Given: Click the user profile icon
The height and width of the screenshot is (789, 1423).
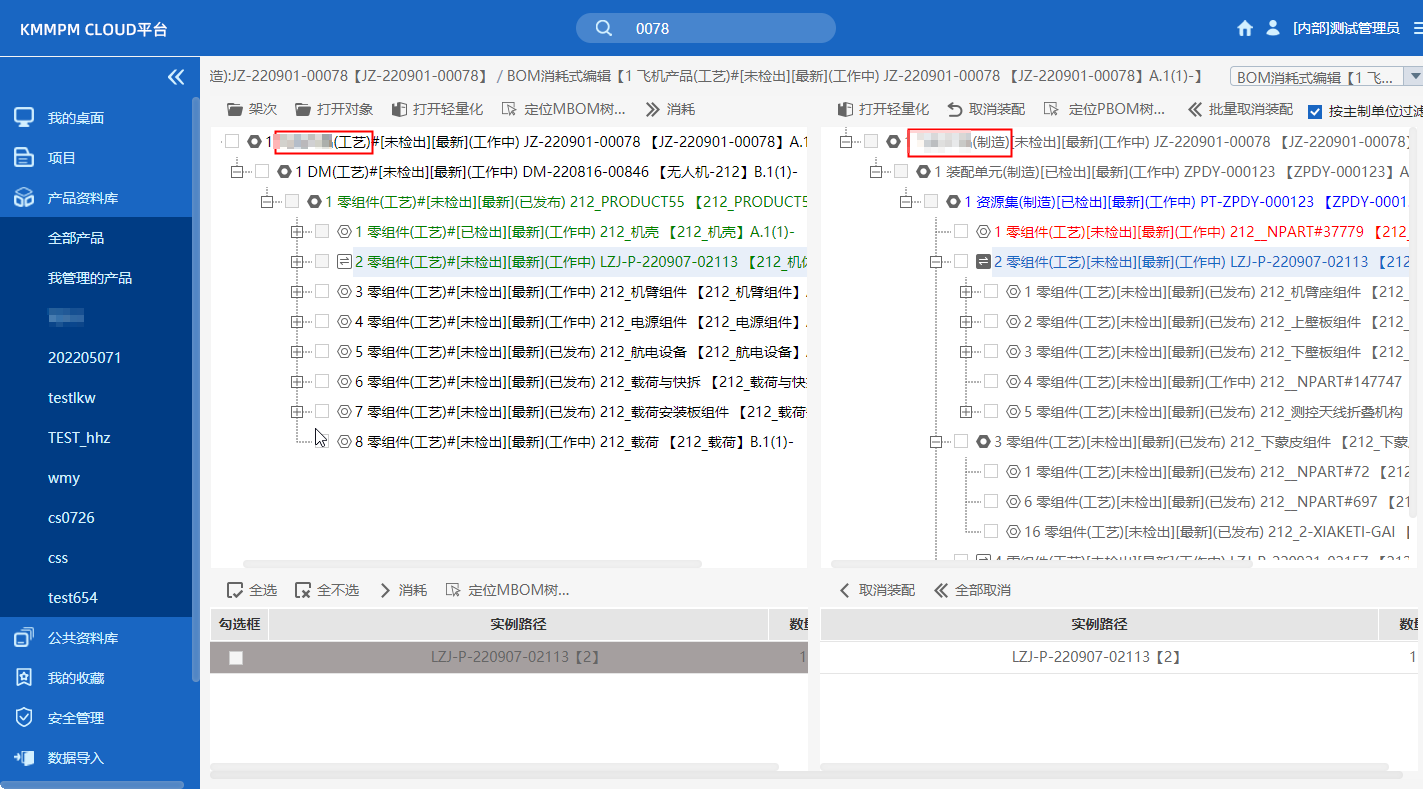Looking at the screenshot, I should pos(1273,28).
